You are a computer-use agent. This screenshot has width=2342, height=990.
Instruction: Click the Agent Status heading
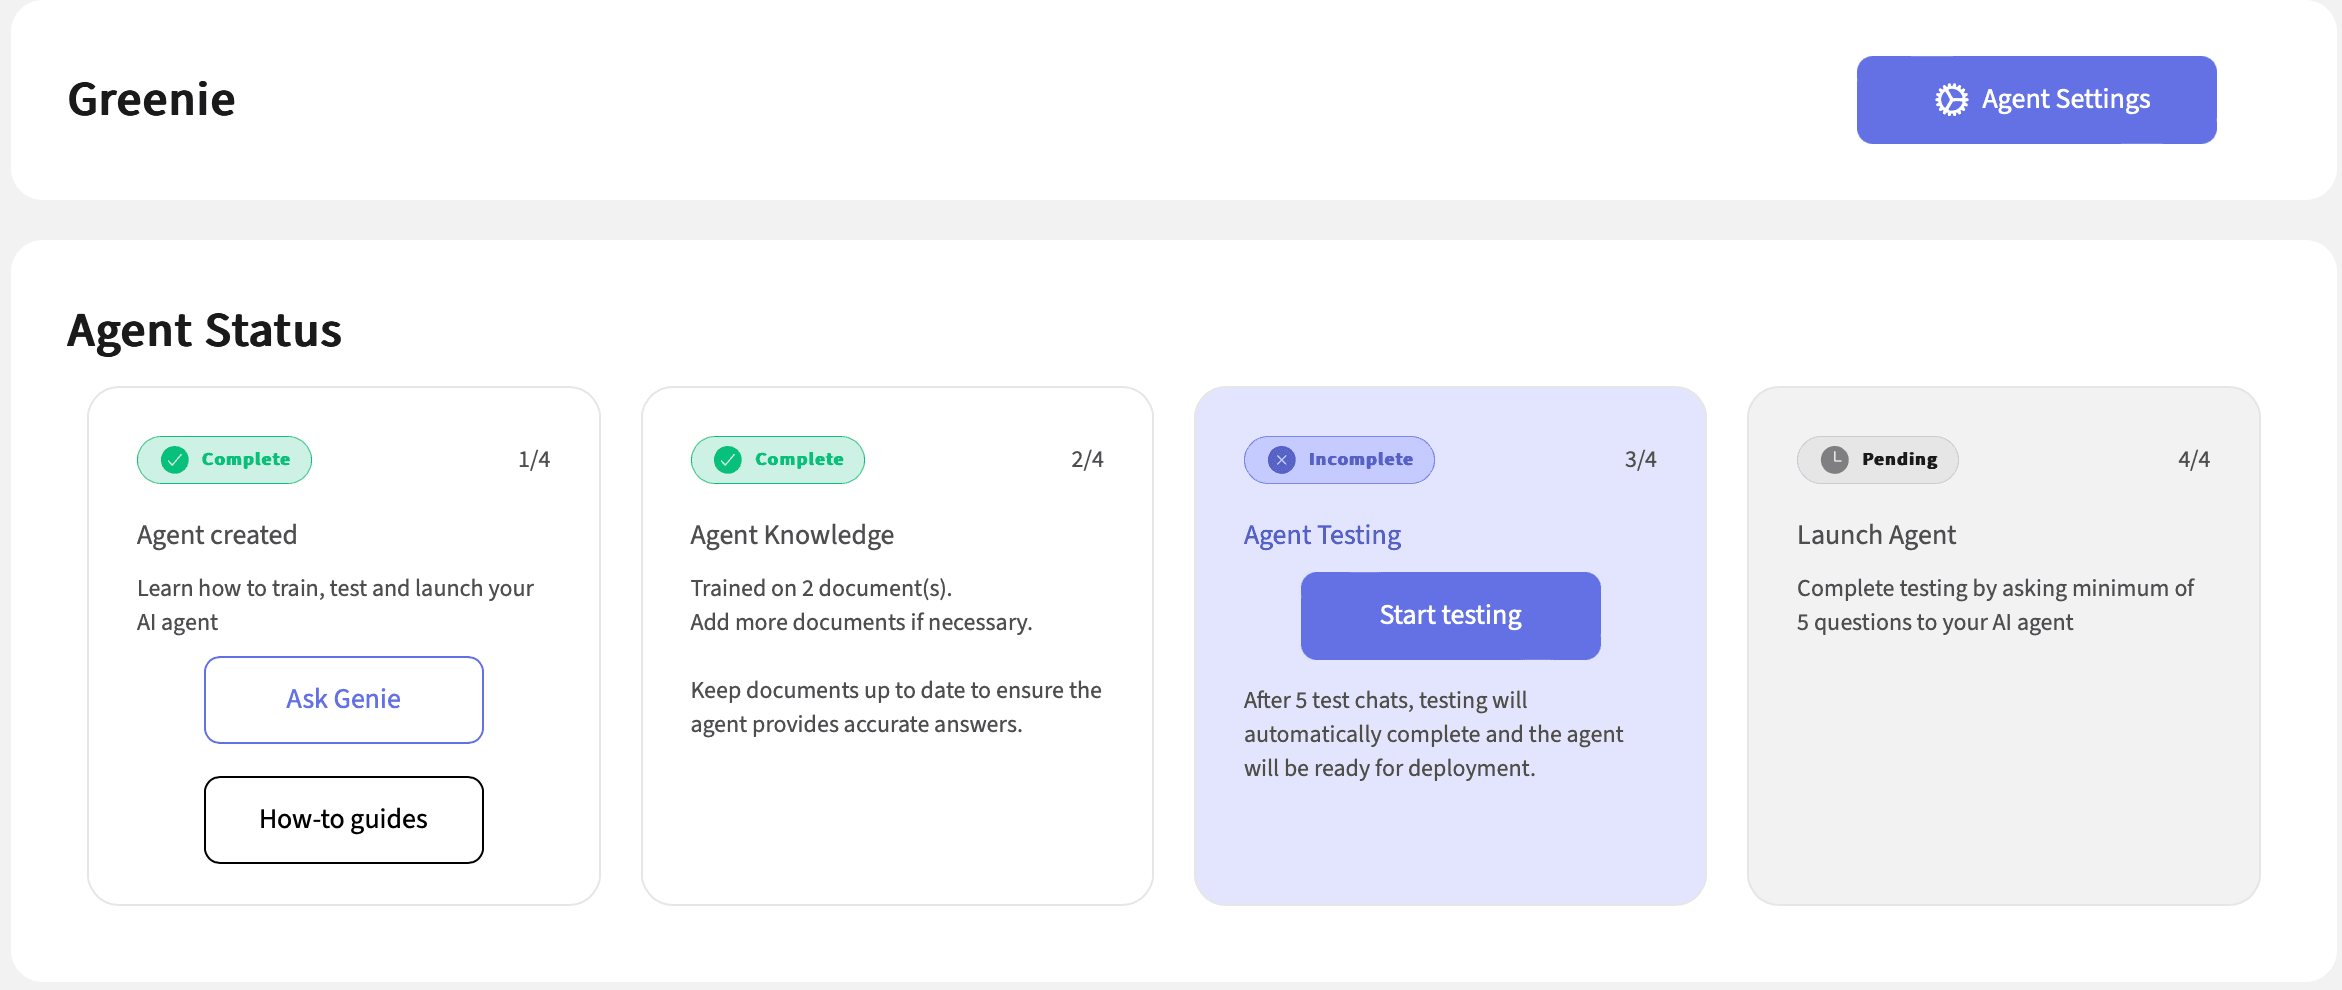click(204, 331)
